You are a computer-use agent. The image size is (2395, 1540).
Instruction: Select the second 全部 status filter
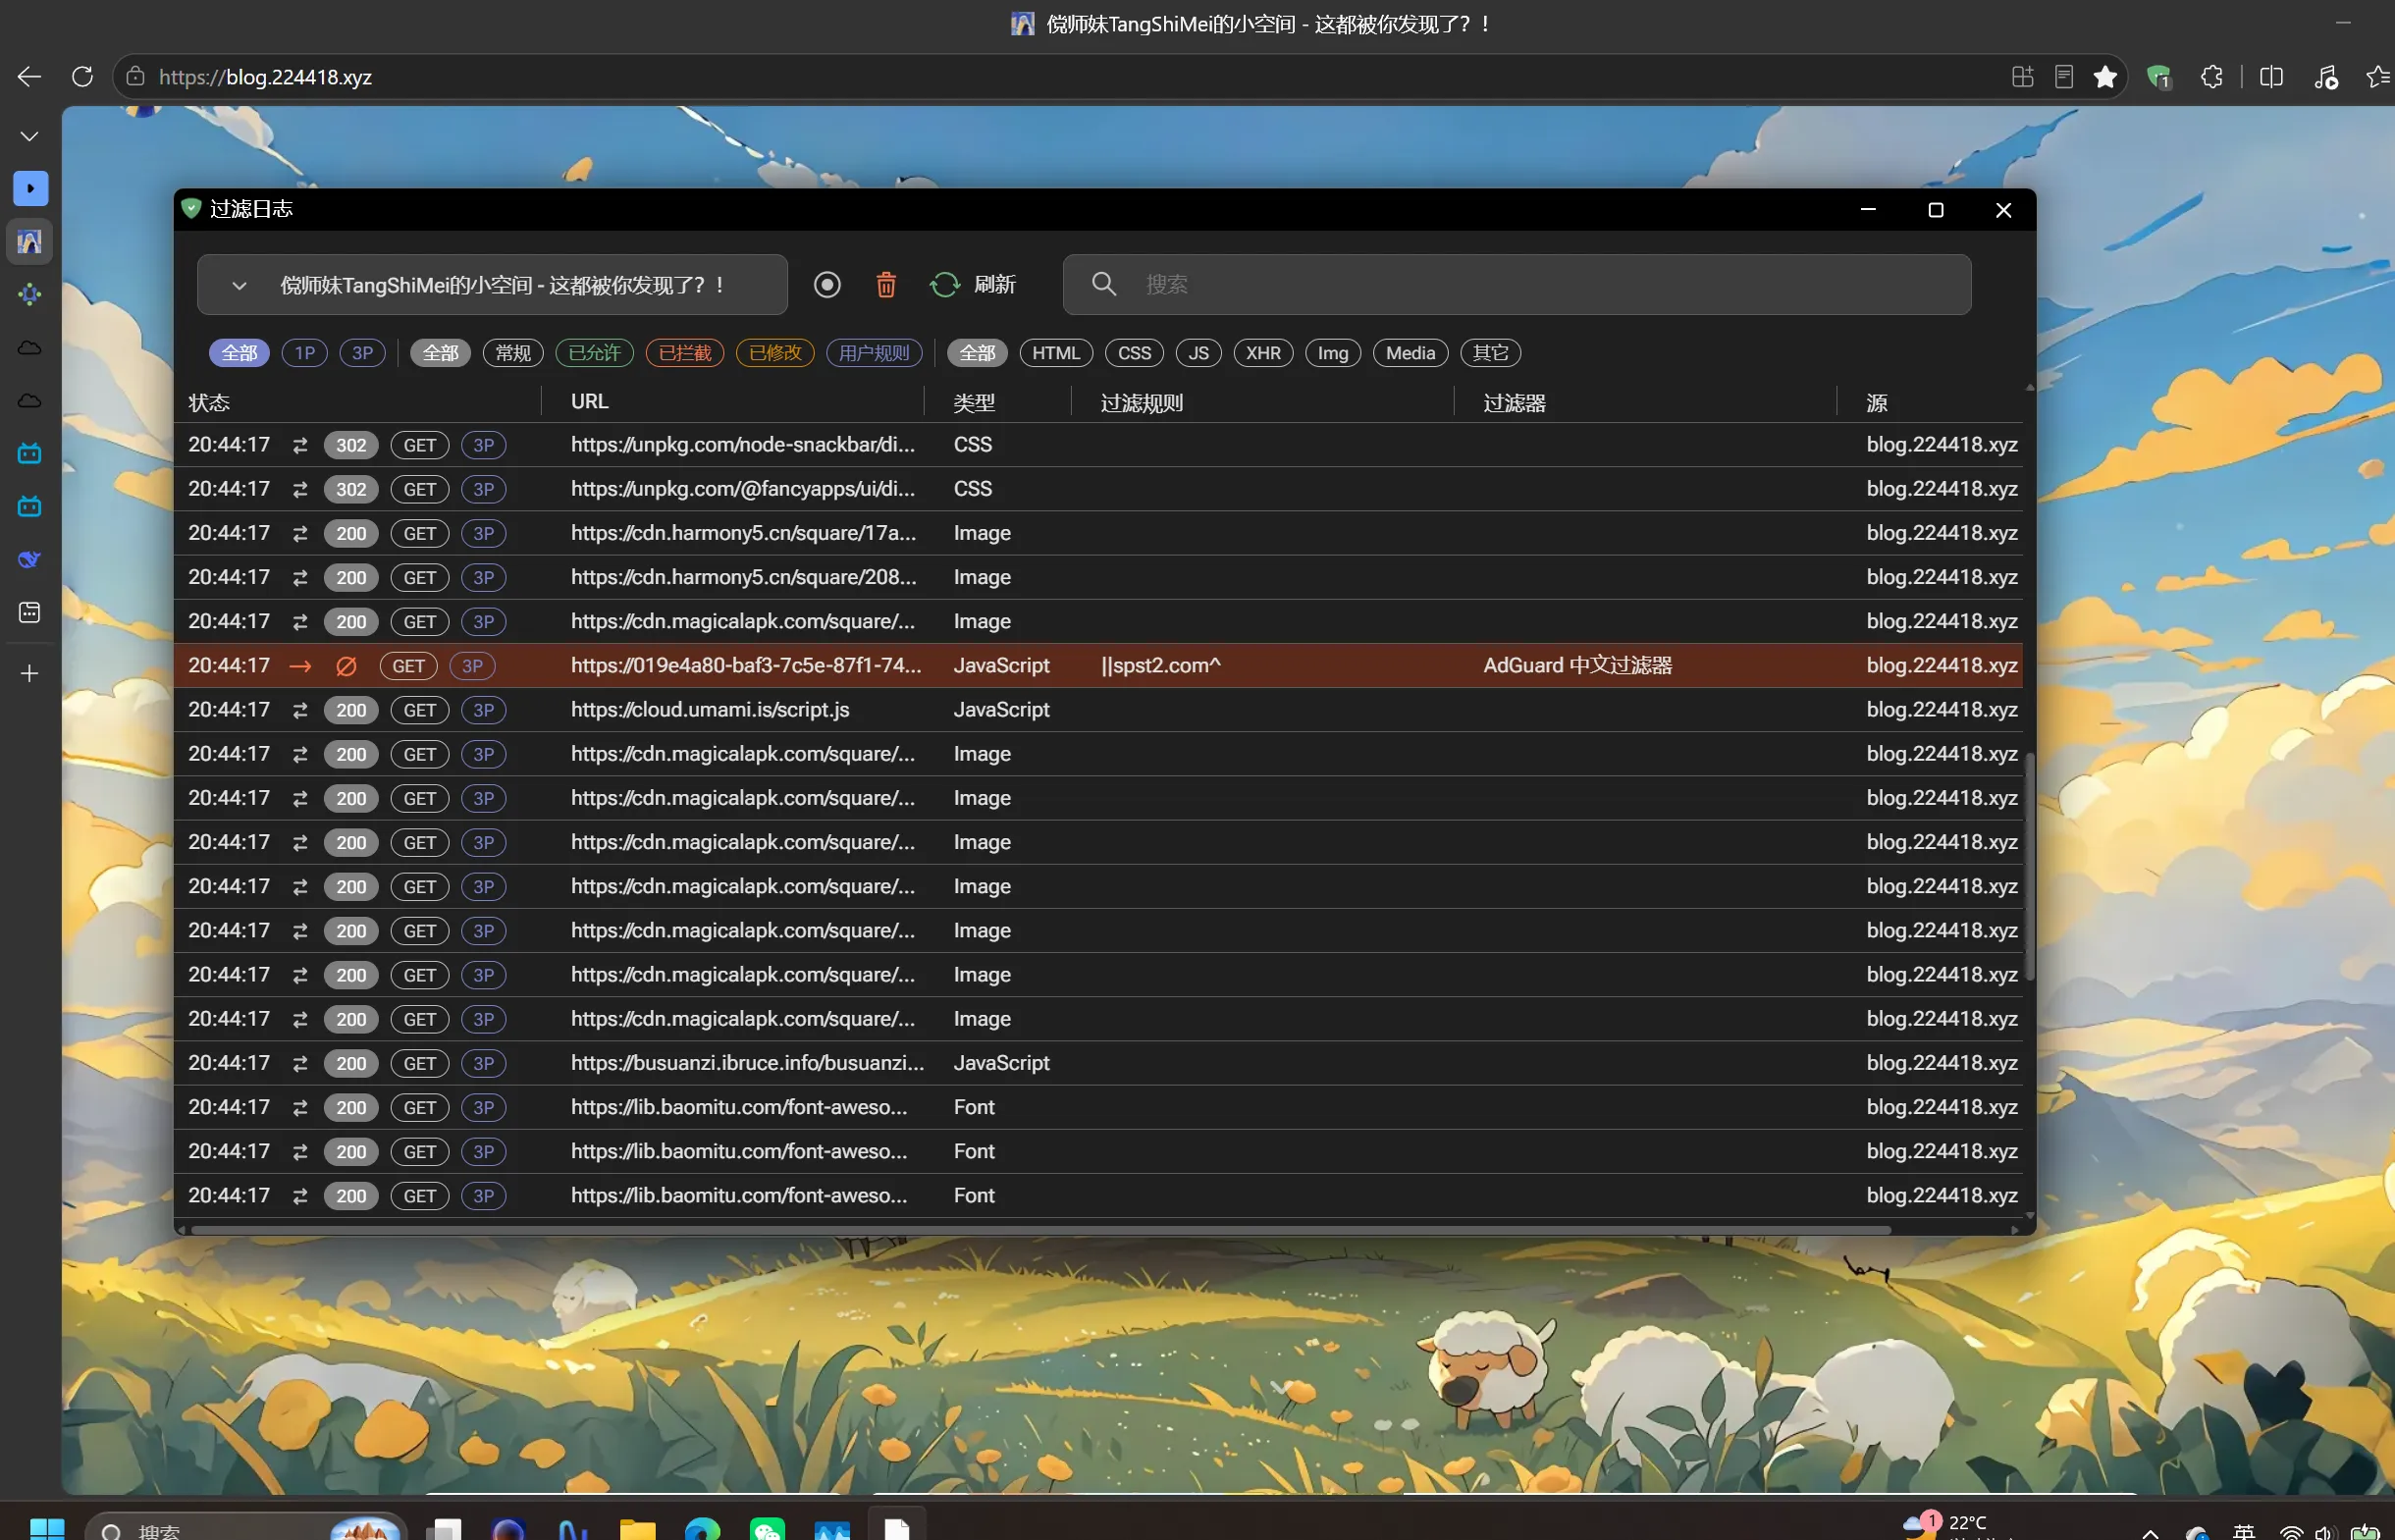[x=441, y=353]
